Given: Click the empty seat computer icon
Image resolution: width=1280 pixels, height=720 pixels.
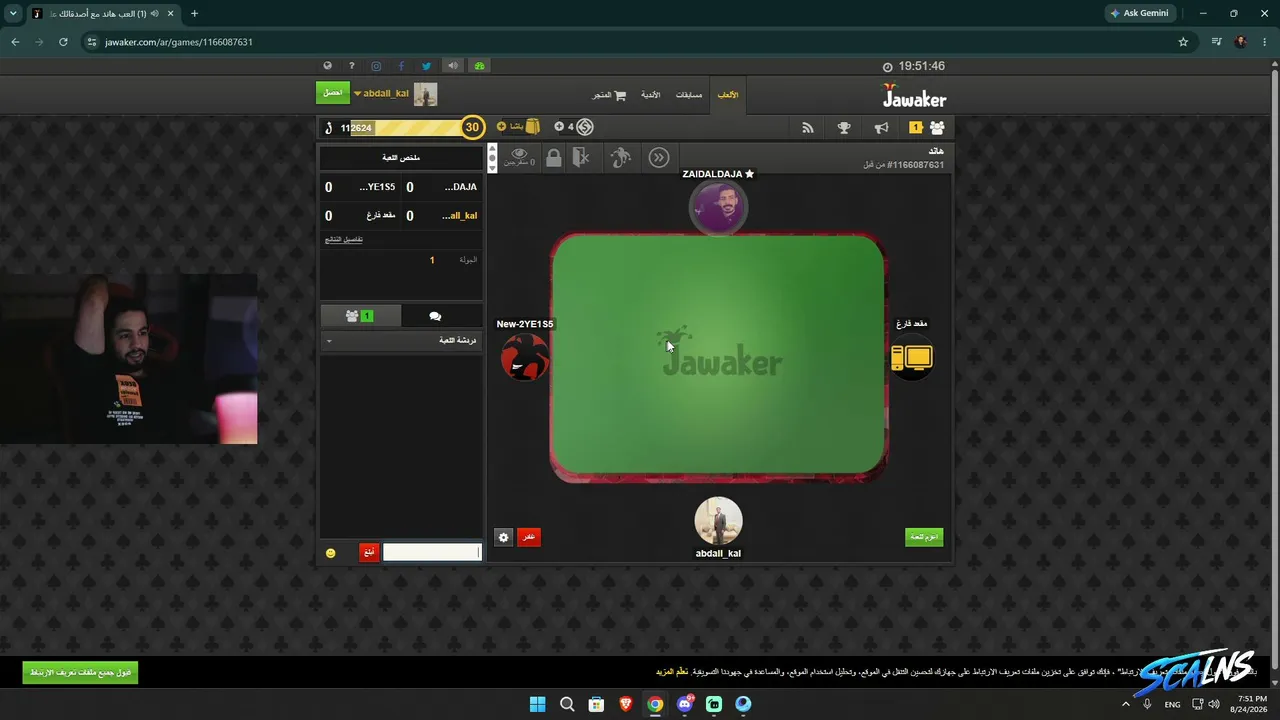Looking at the screenshot, I should pyautogui.click(x=911, y=358).
